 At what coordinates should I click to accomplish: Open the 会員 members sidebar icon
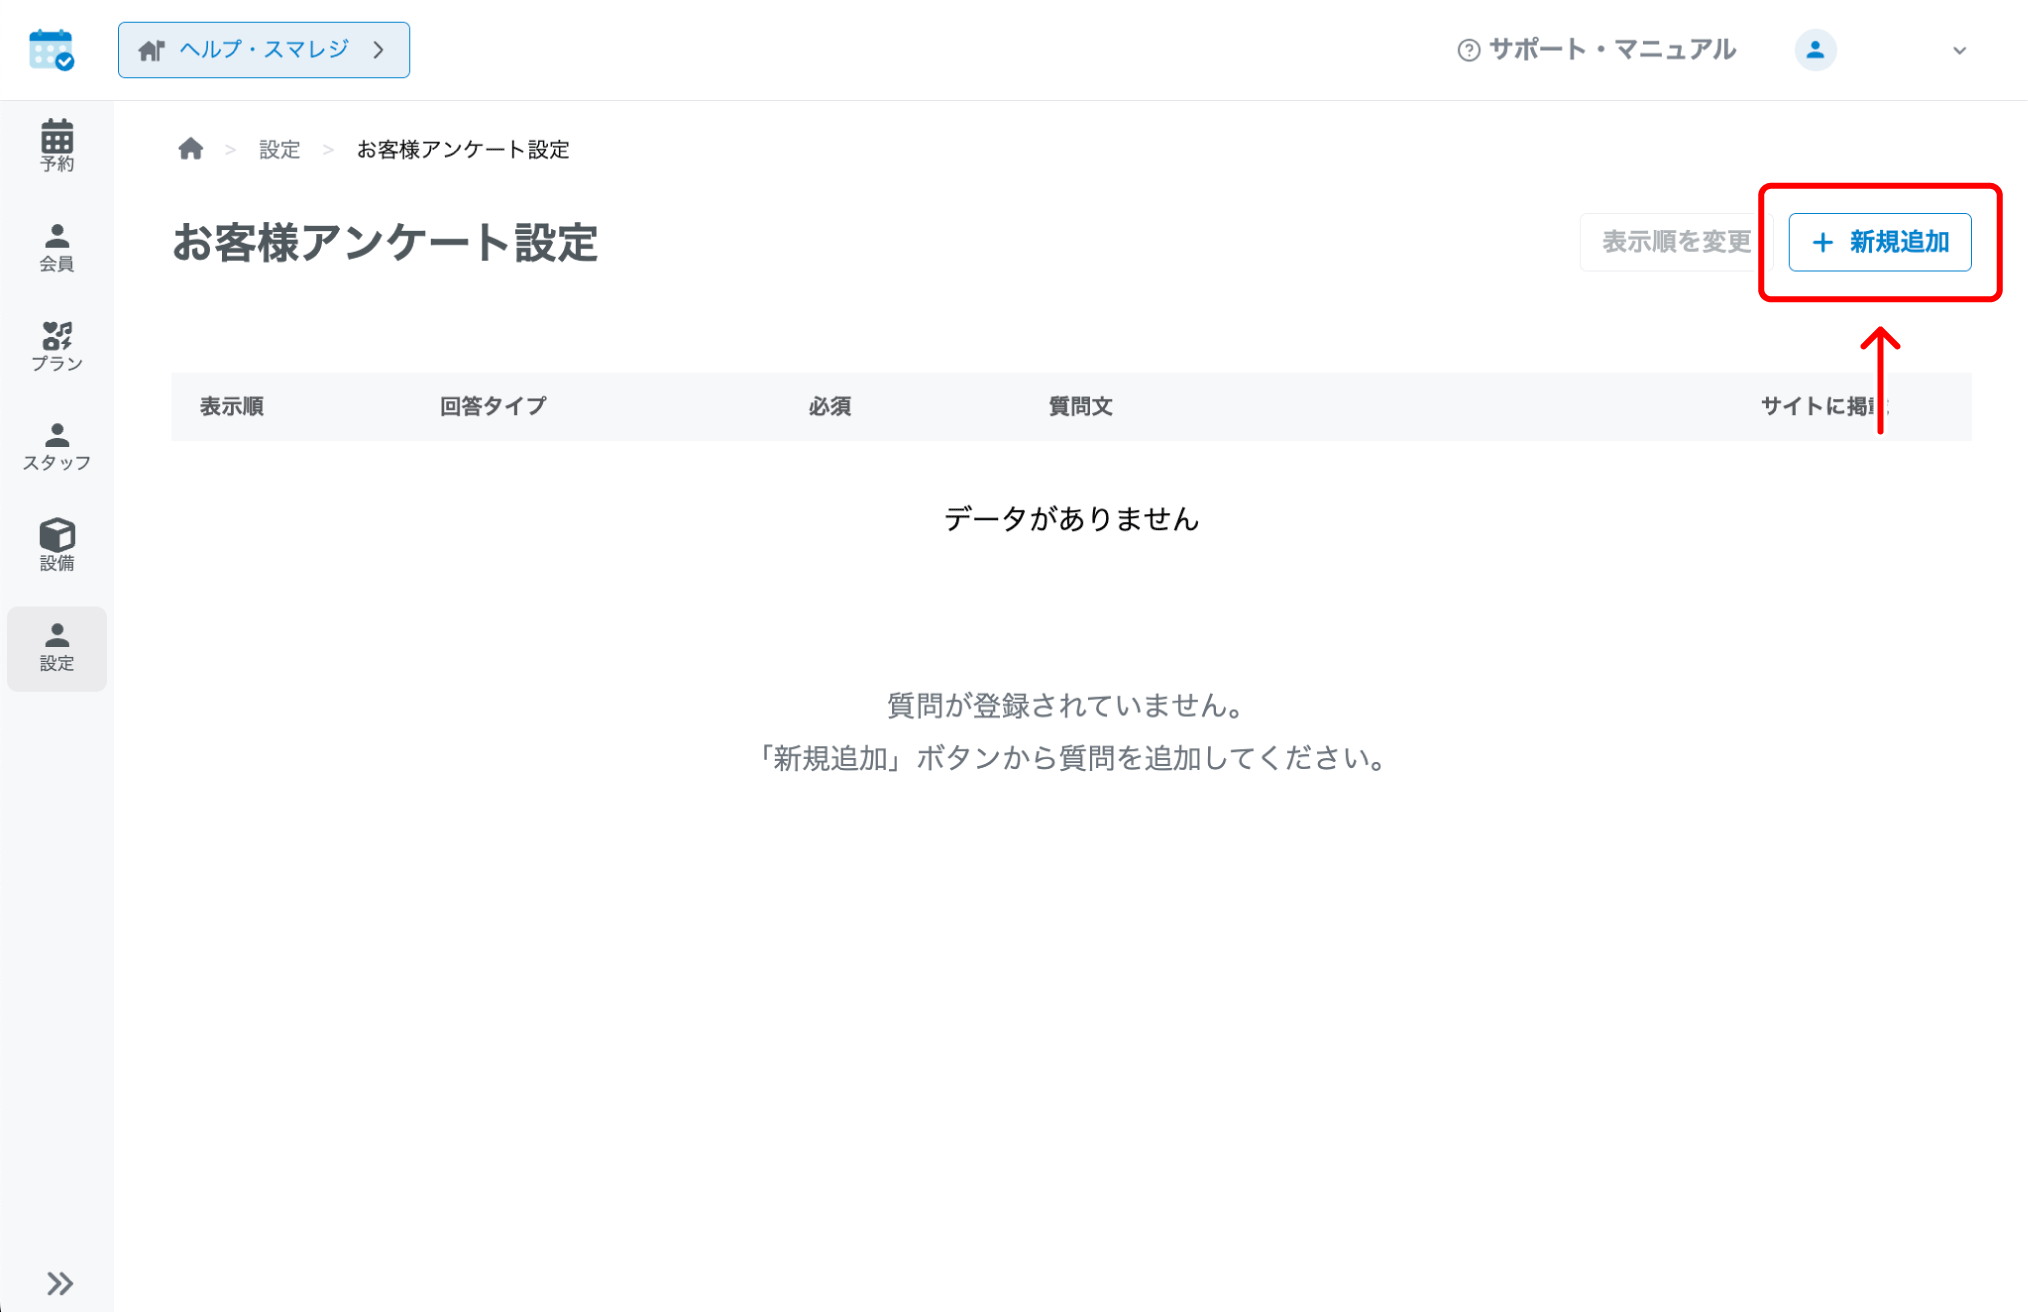point(57,247)
